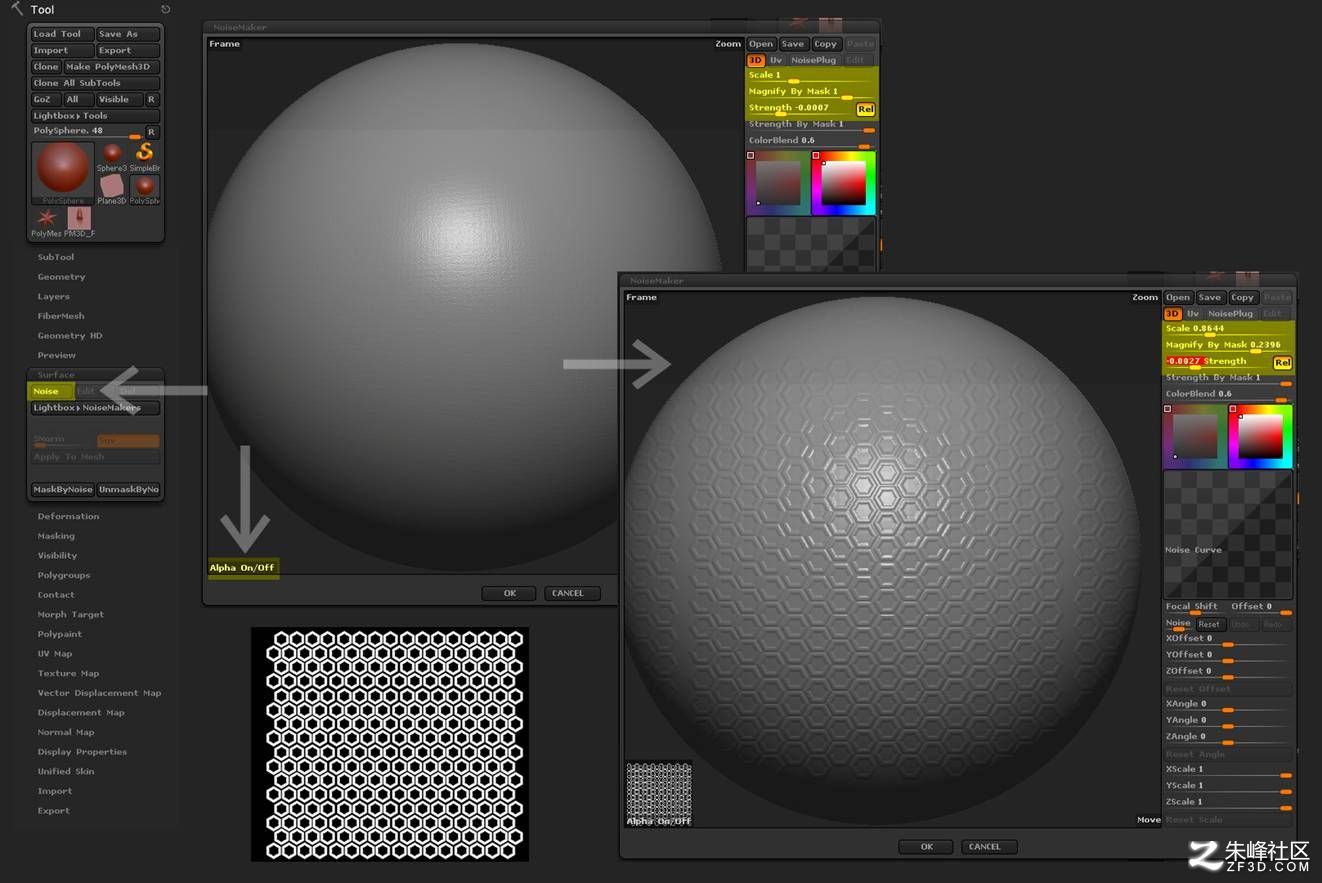Click the R button beside PolySphere slider
This screenshot has width=1322, height=883.
click(152, 132)
